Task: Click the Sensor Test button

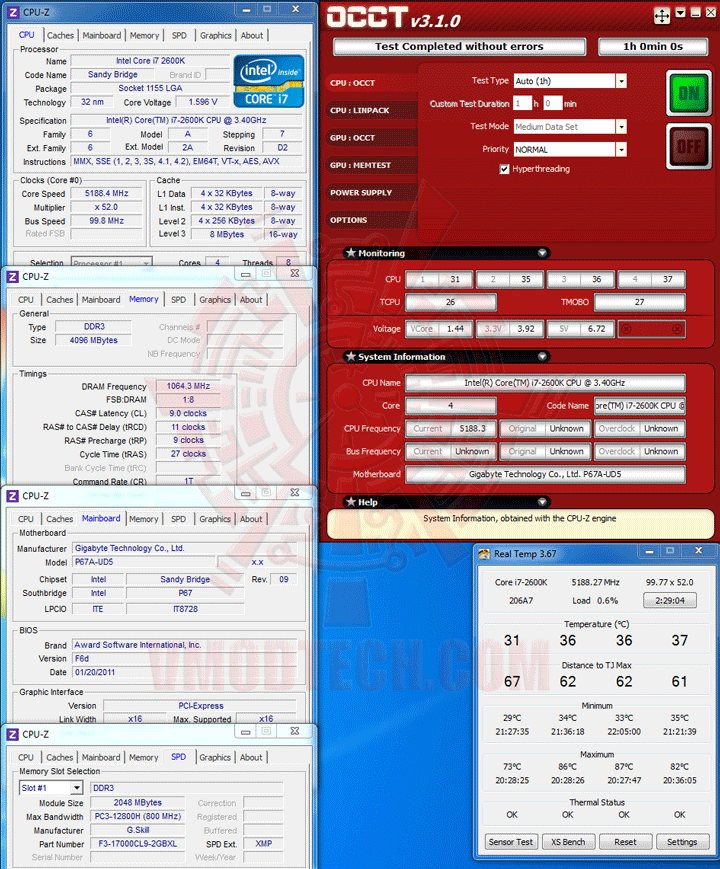Action: pyautogui.click(x=510, y=842)
